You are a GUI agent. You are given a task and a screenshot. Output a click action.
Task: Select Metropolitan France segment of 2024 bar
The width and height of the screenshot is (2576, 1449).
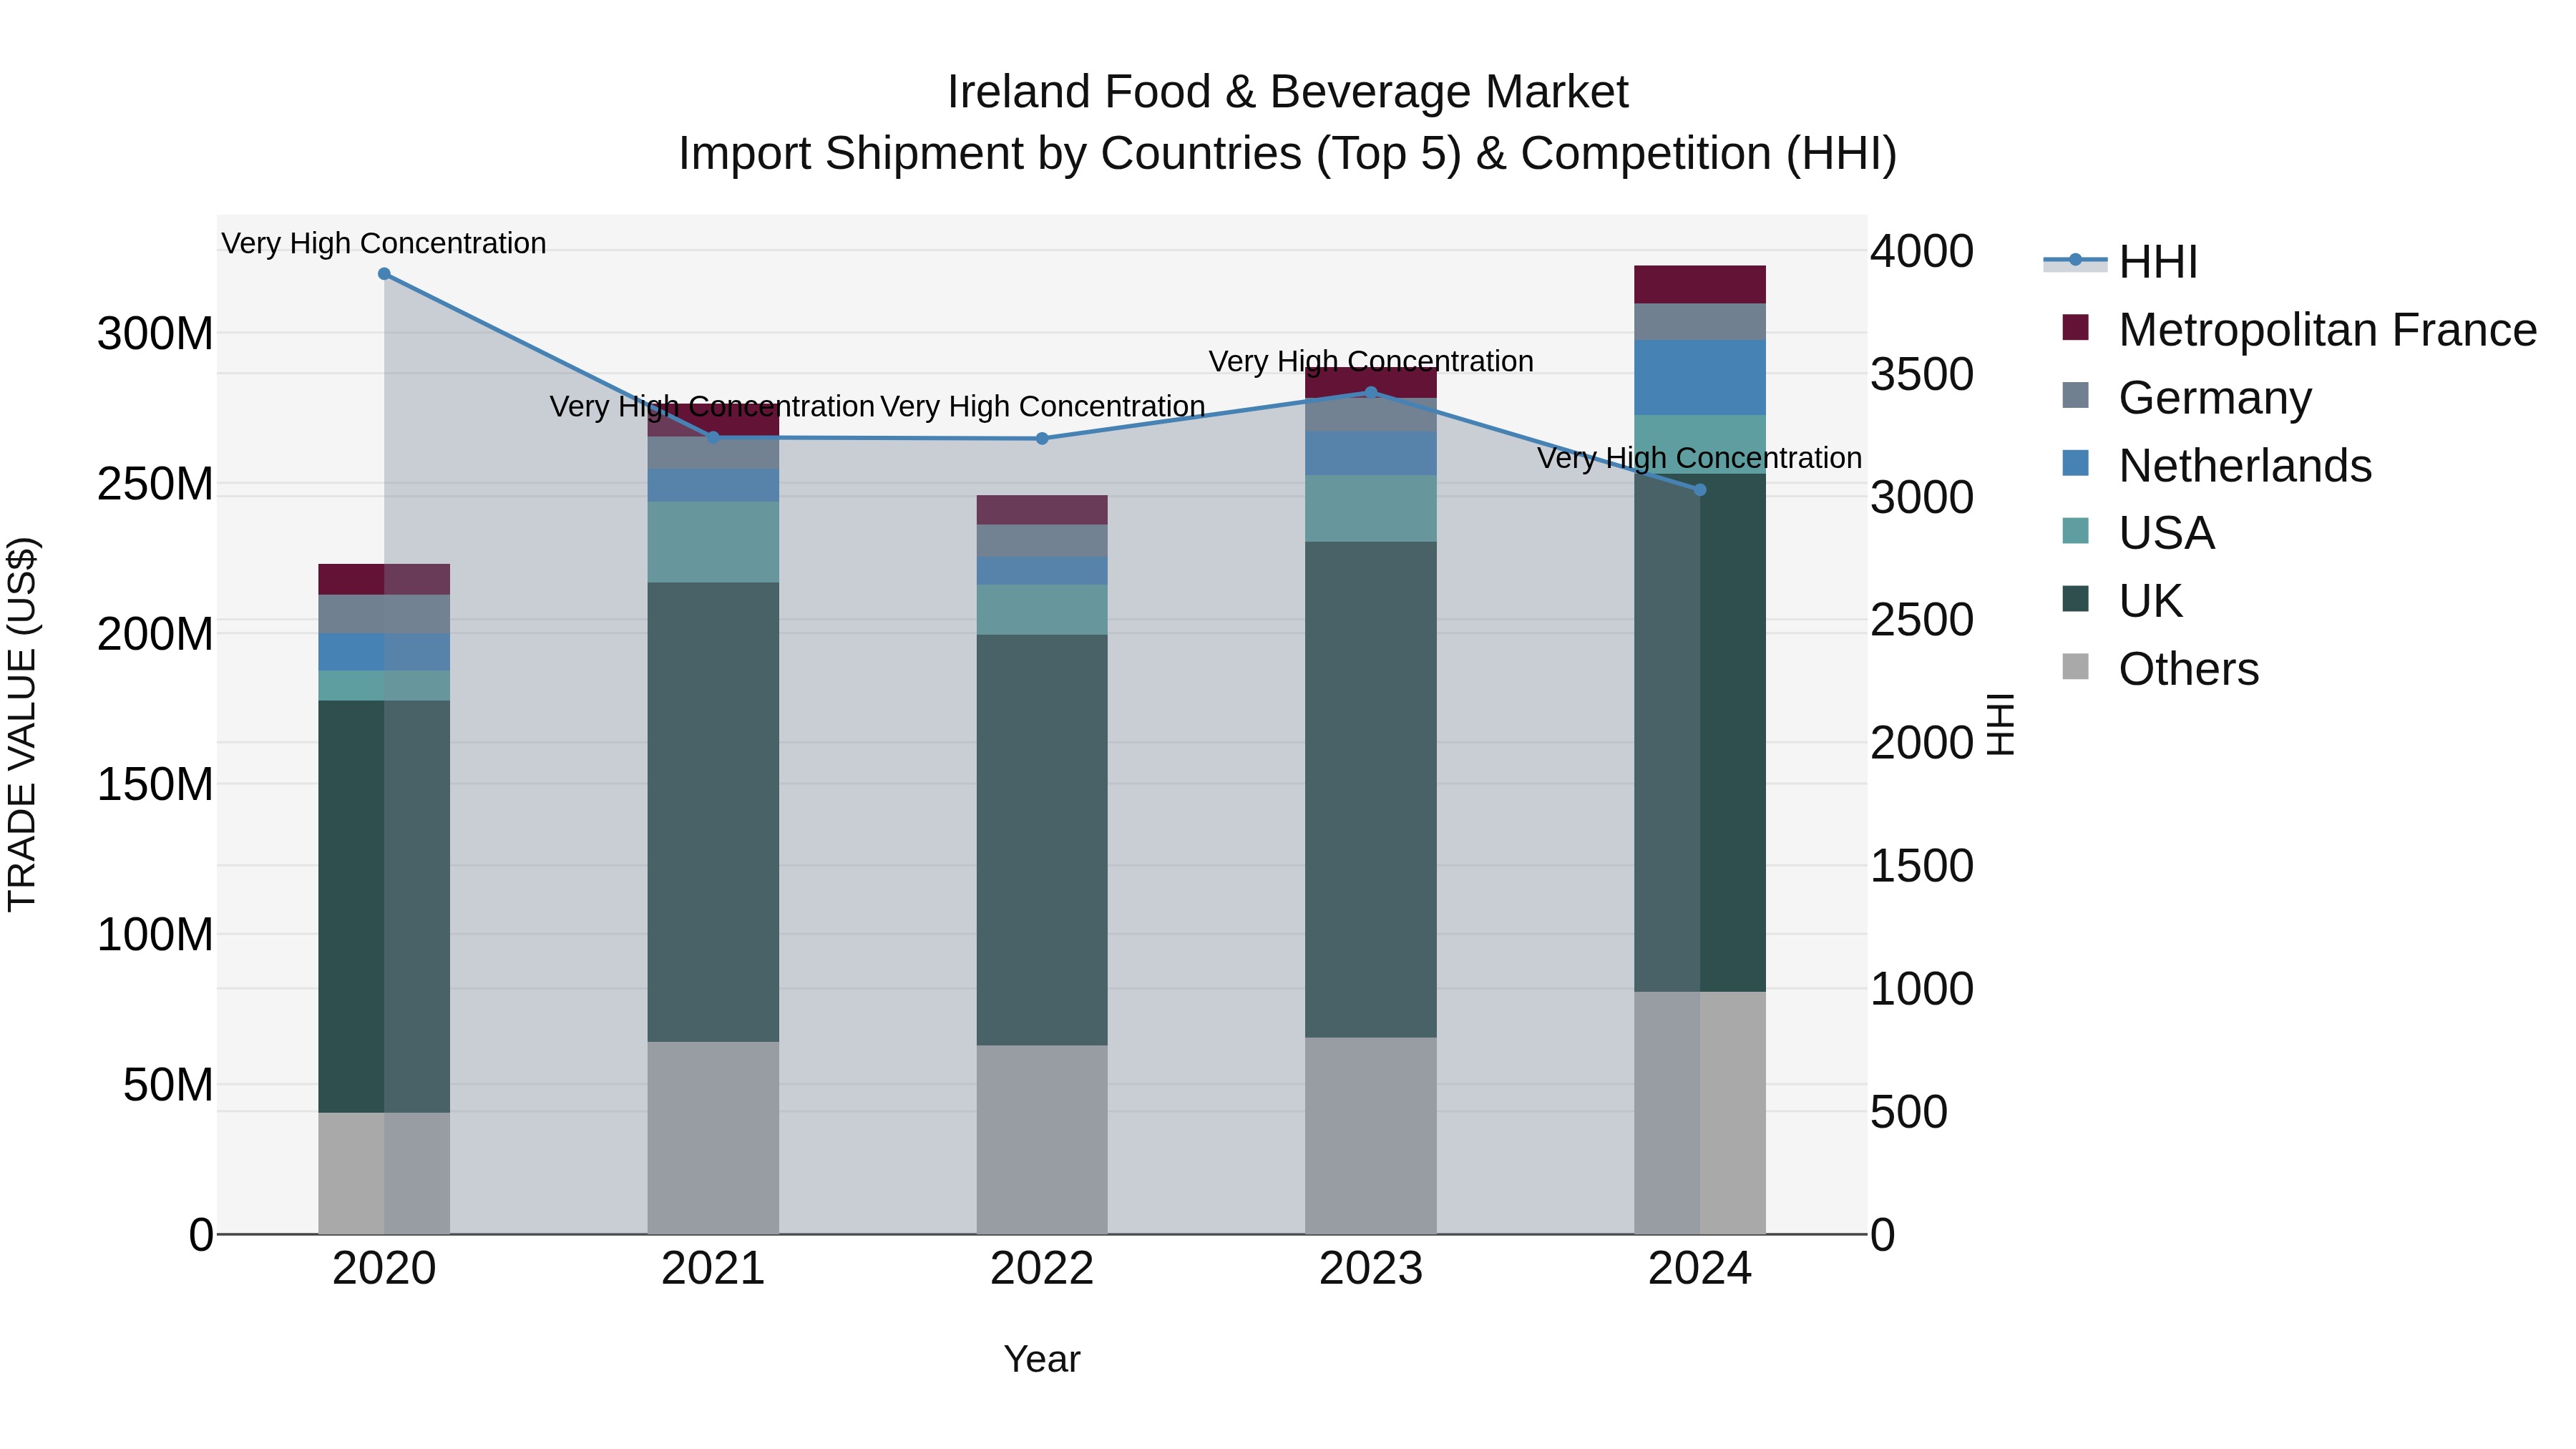pyautogui.click(x=1700, y=285)
